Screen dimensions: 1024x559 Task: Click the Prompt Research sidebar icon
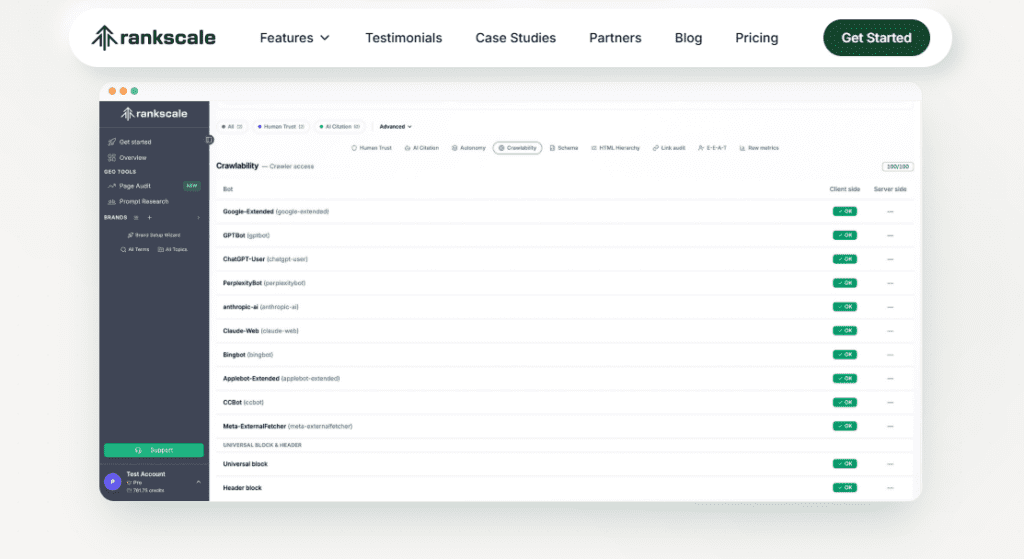[x=112, y=202]
